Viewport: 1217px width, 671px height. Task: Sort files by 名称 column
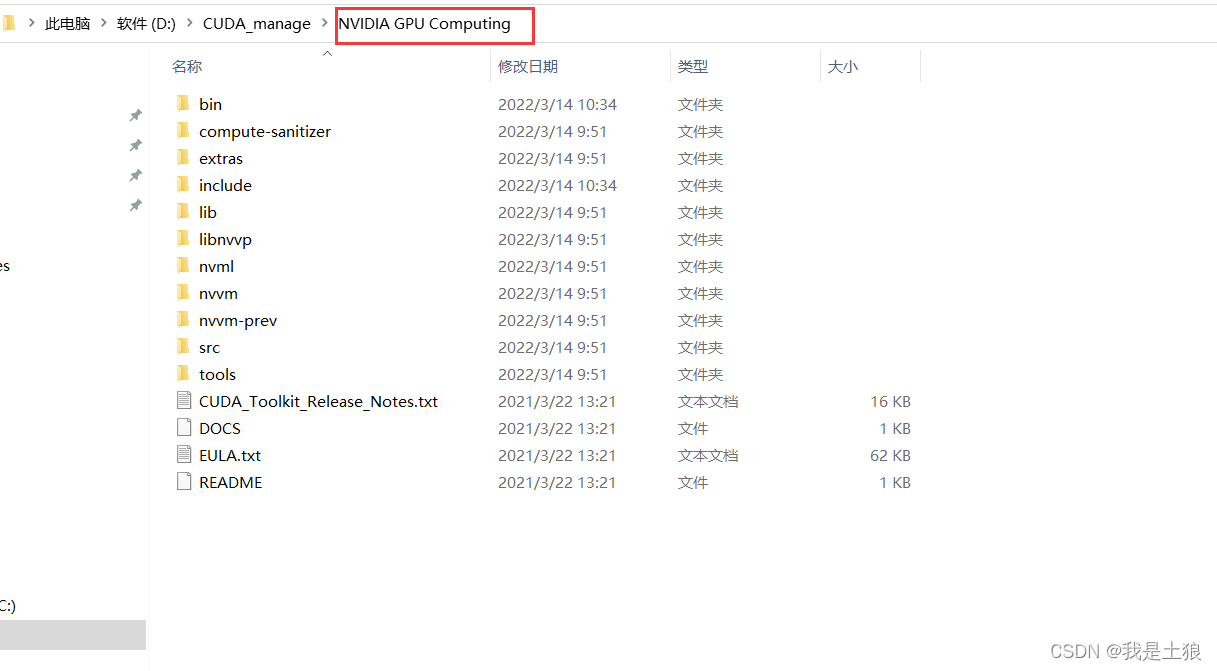(x=187, y=66)
